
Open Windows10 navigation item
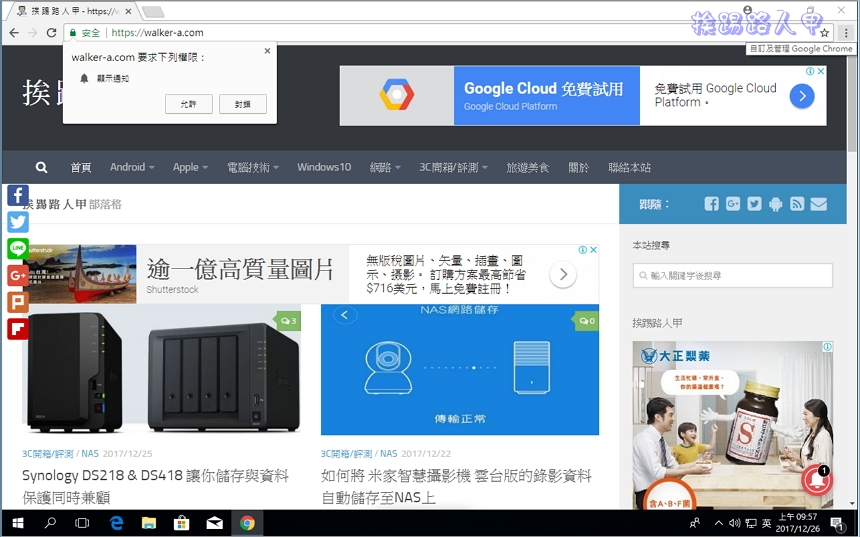pyautogui.click(x=324, y=167)
